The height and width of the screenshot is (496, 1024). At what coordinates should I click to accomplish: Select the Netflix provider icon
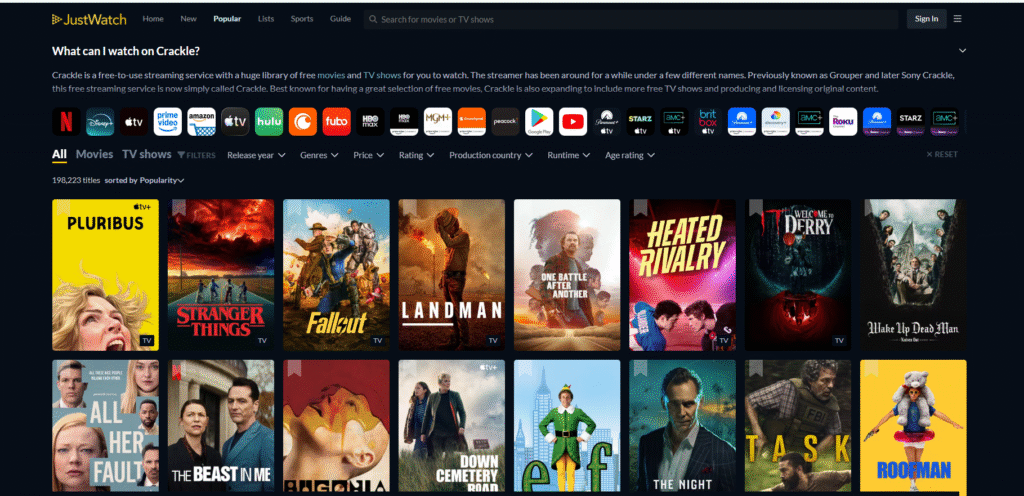66,121
